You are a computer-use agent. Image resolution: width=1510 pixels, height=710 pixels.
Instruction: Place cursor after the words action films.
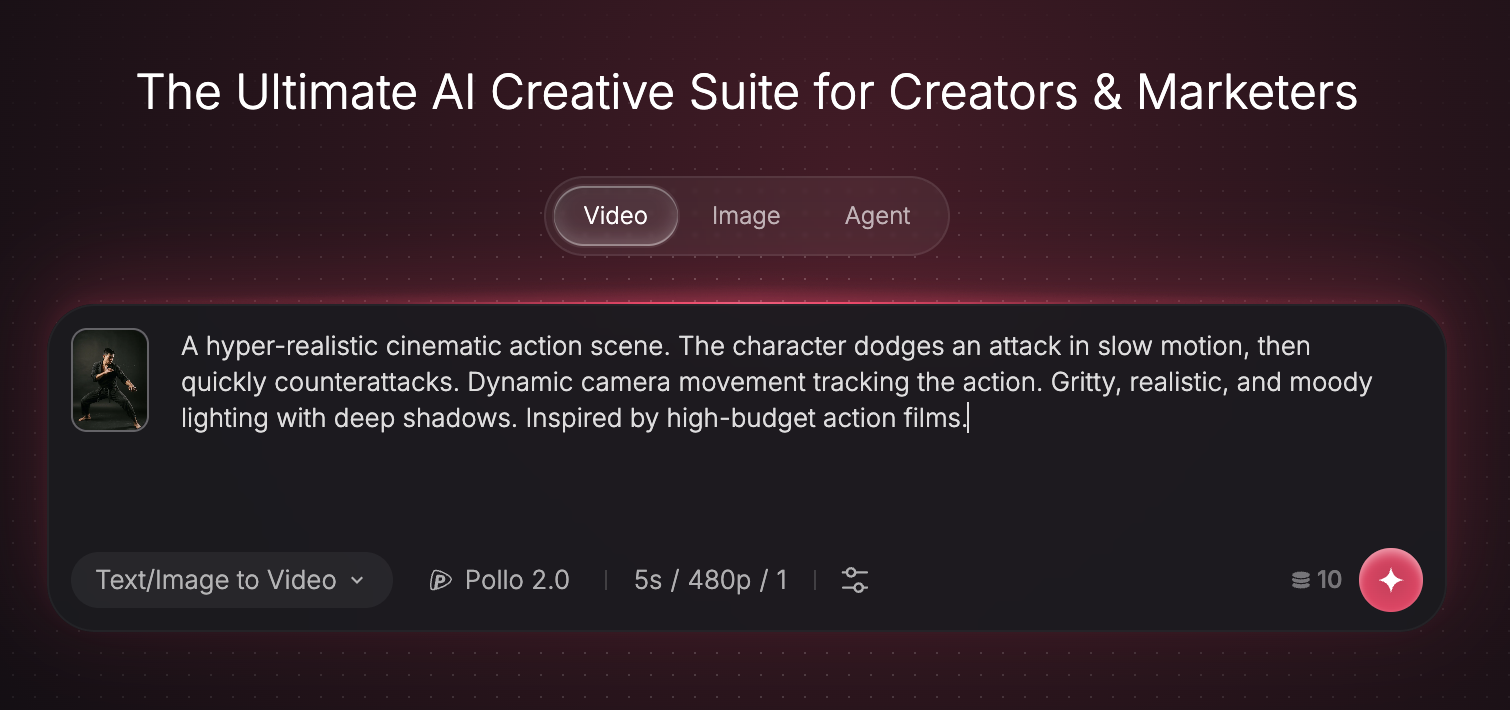pyautogui.click(x=968, y=418)
